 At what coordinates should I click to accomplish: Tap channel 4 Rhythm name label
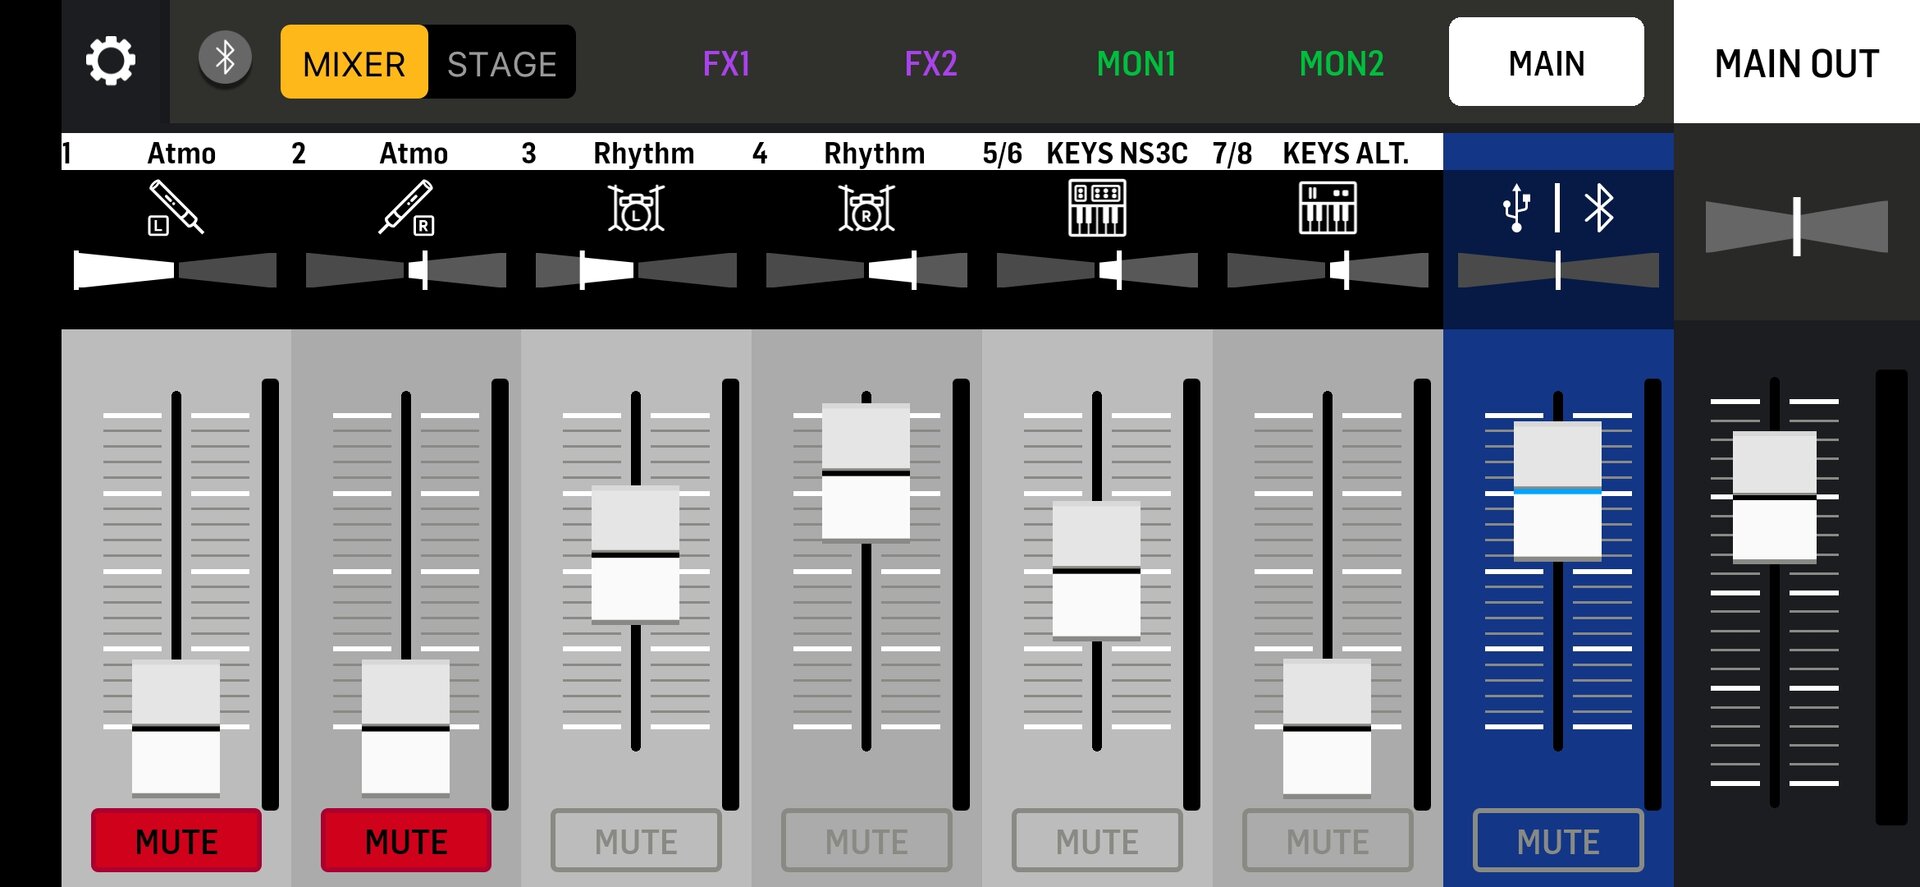coord(874,153)
